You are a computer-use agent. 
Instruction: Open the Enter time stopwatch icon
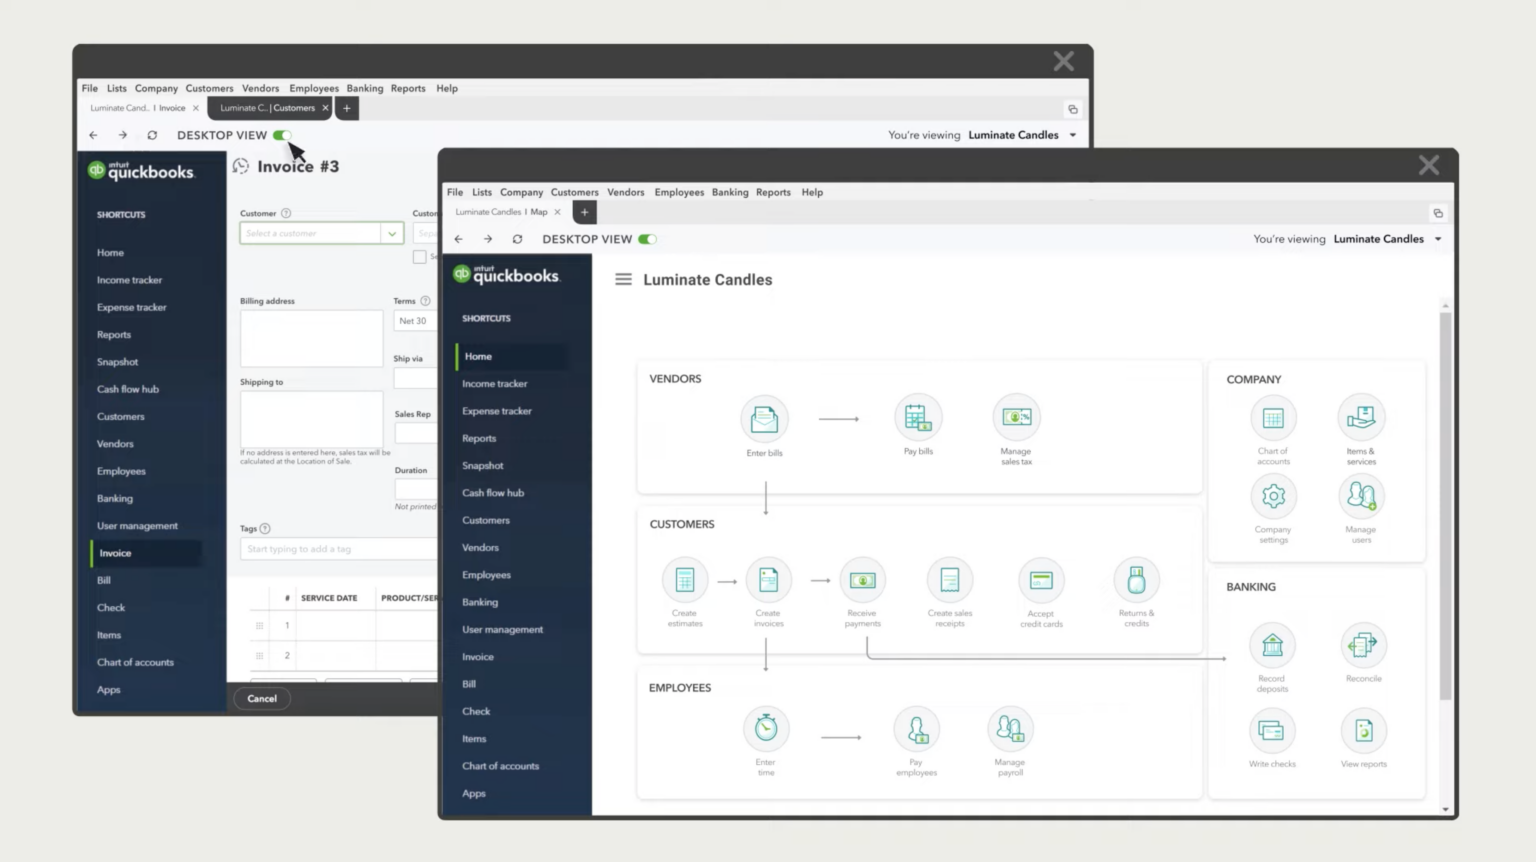pos(766,728)
